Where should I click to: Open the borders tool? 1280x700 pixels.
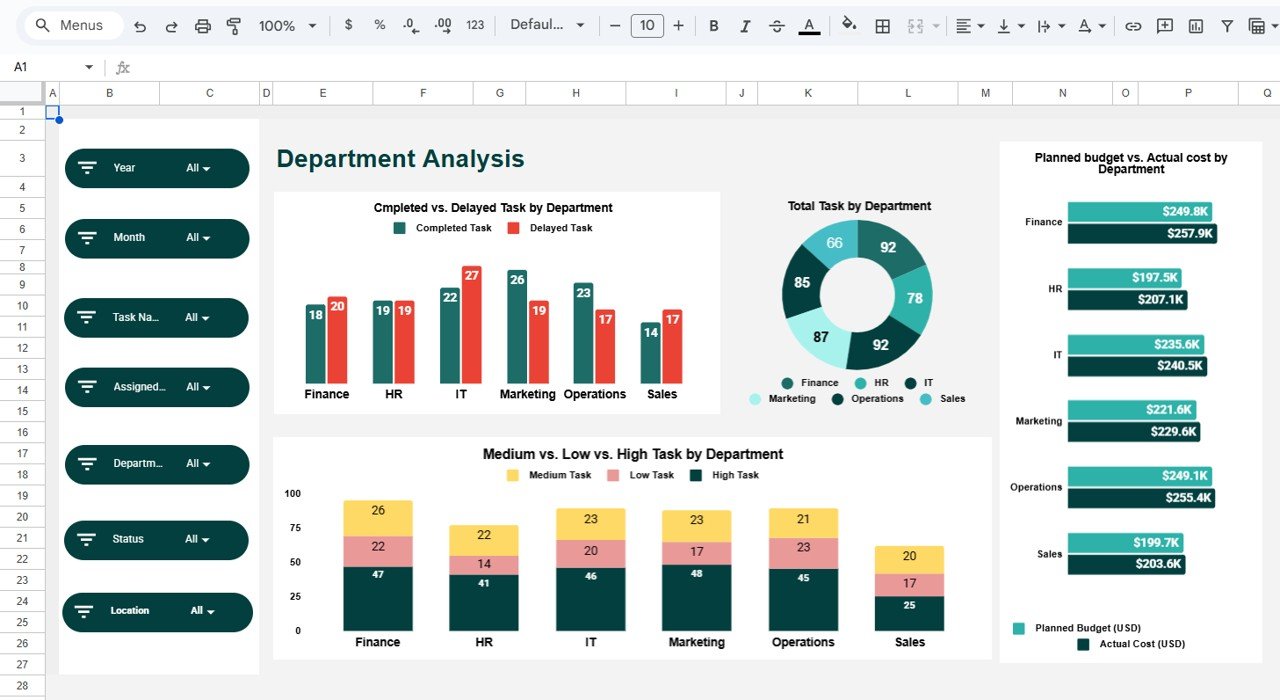tap(882, 26)
